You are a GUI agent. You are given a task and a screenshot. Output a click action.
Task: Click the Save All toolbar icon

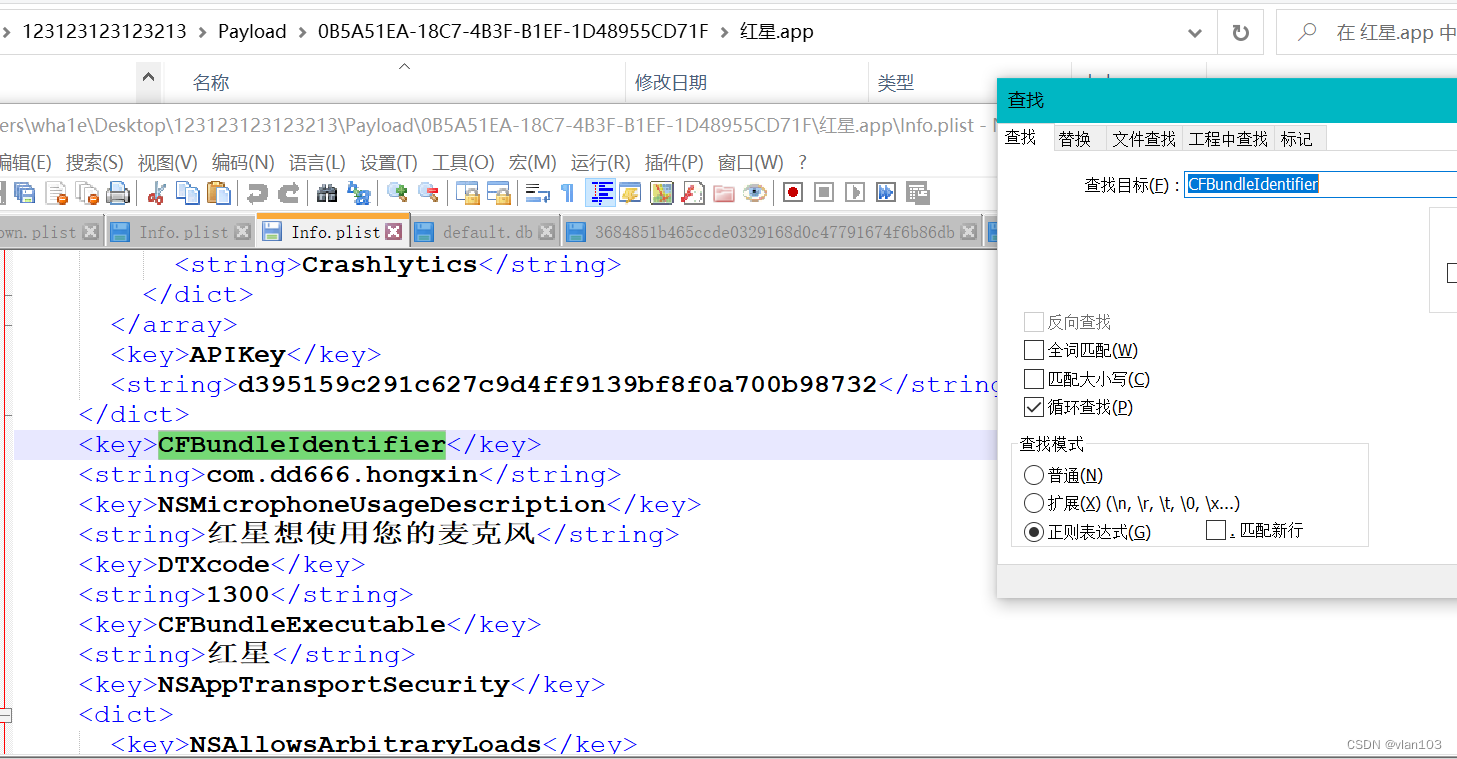click(x=25, y=192)
